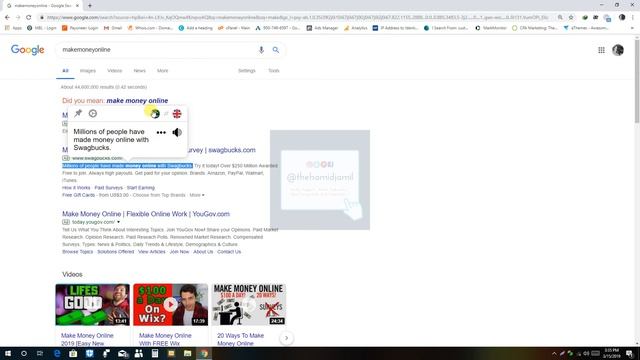Open 'Browse Topics' YouGov sitelink

(78, 252)
